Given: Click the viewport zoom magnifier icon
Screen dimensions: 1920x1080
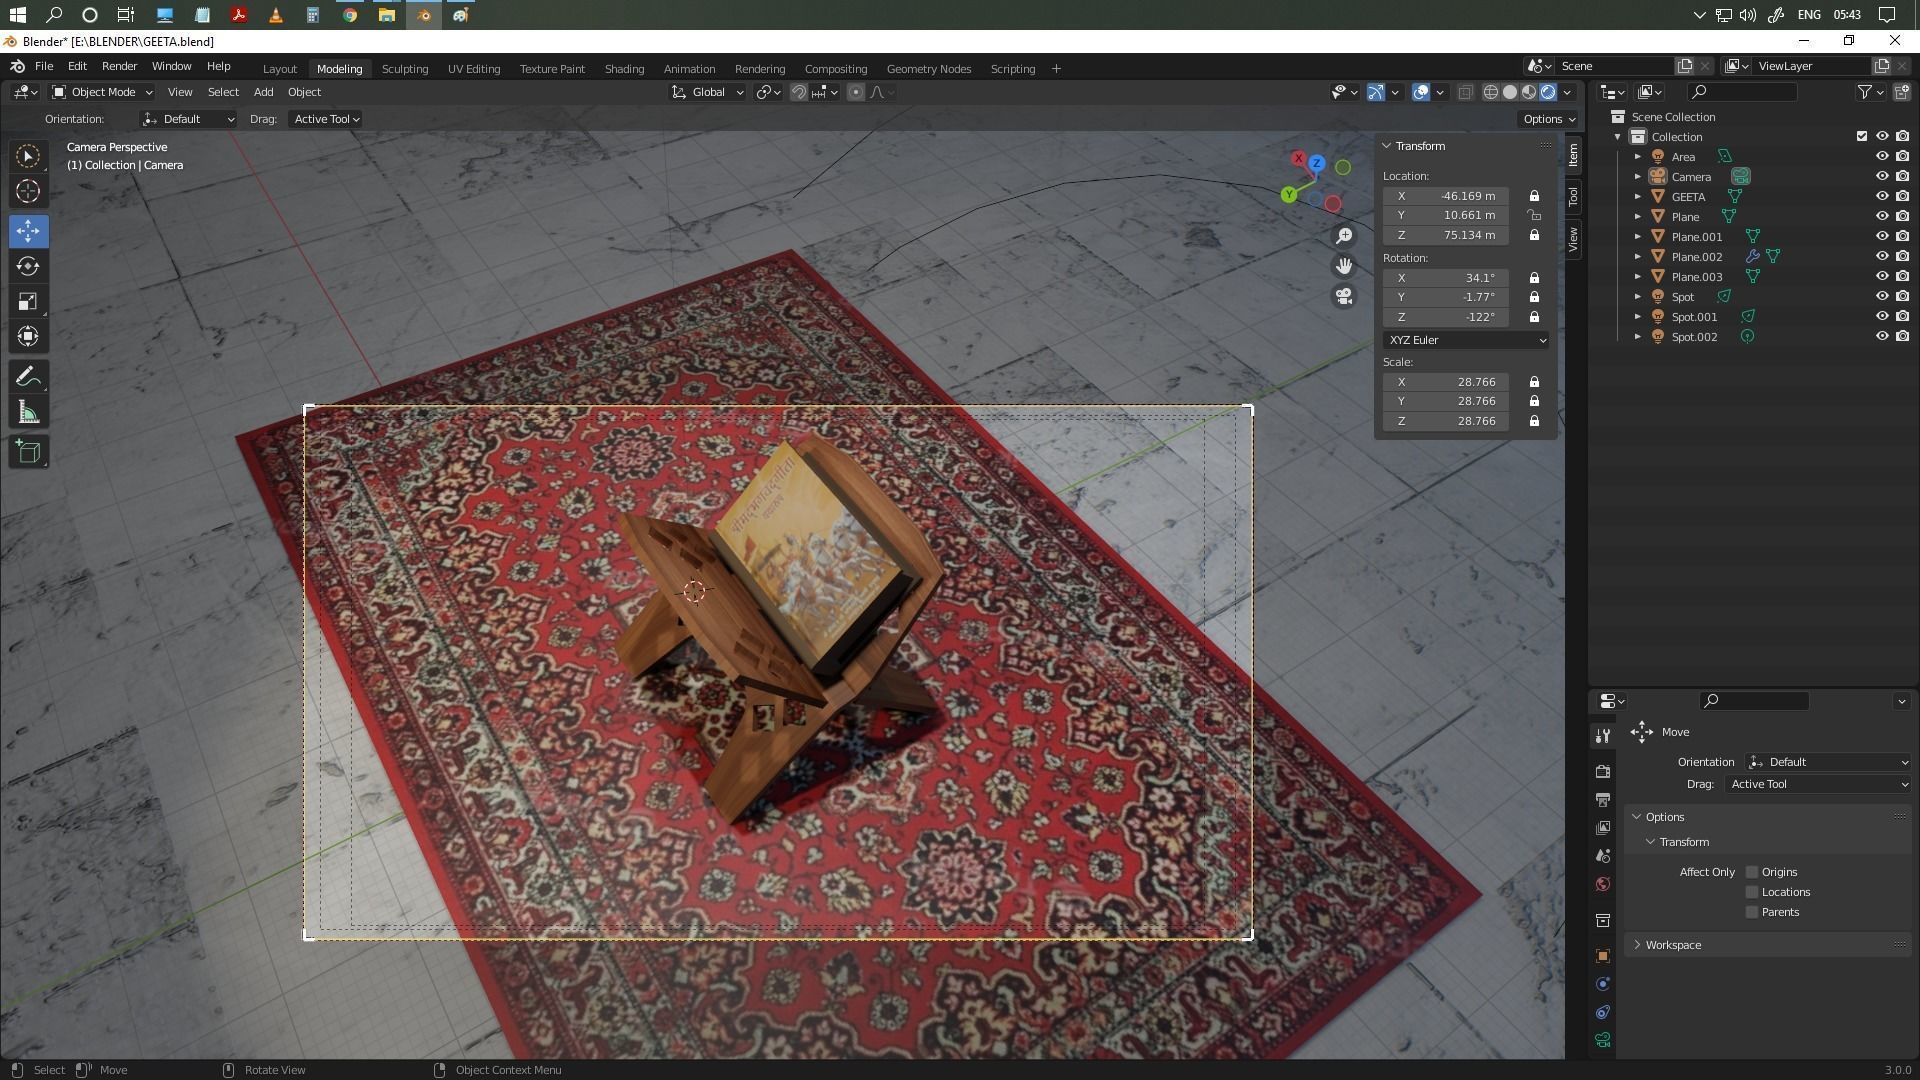Looking at the screenshot, I should [x=1344, y=236].
